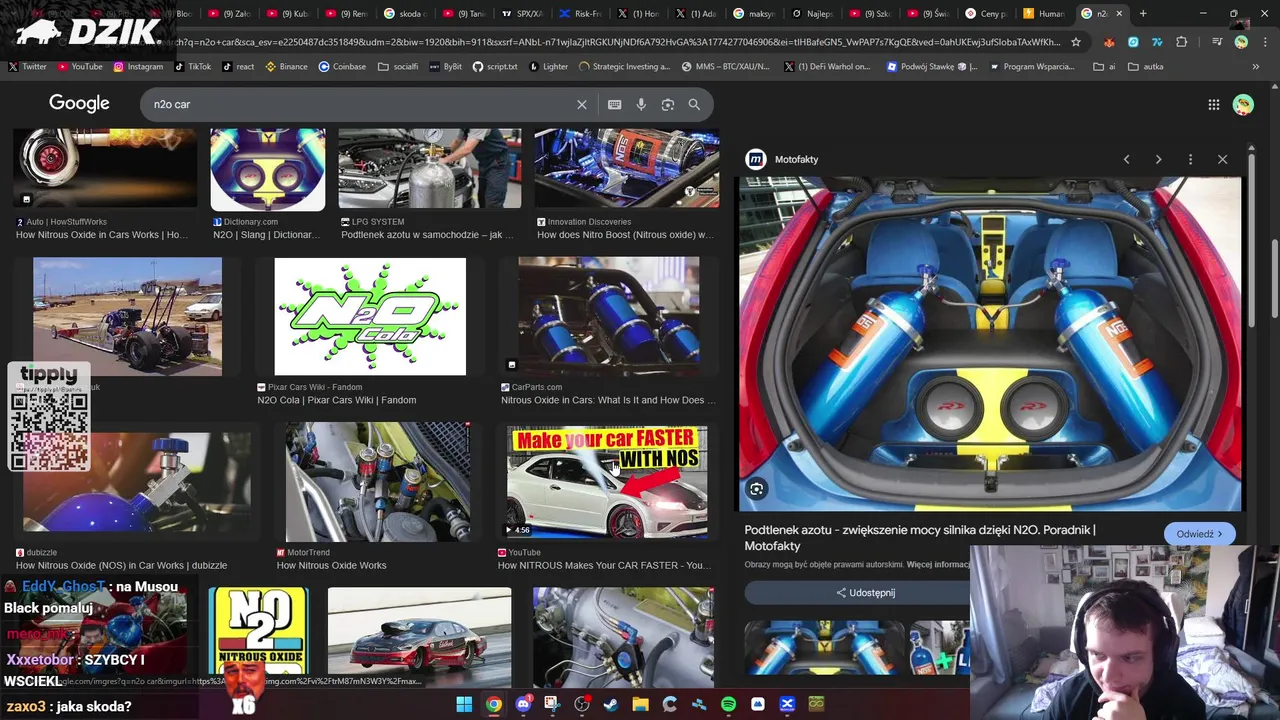Open Chrome from the taskbar

(x=494, y=704)
